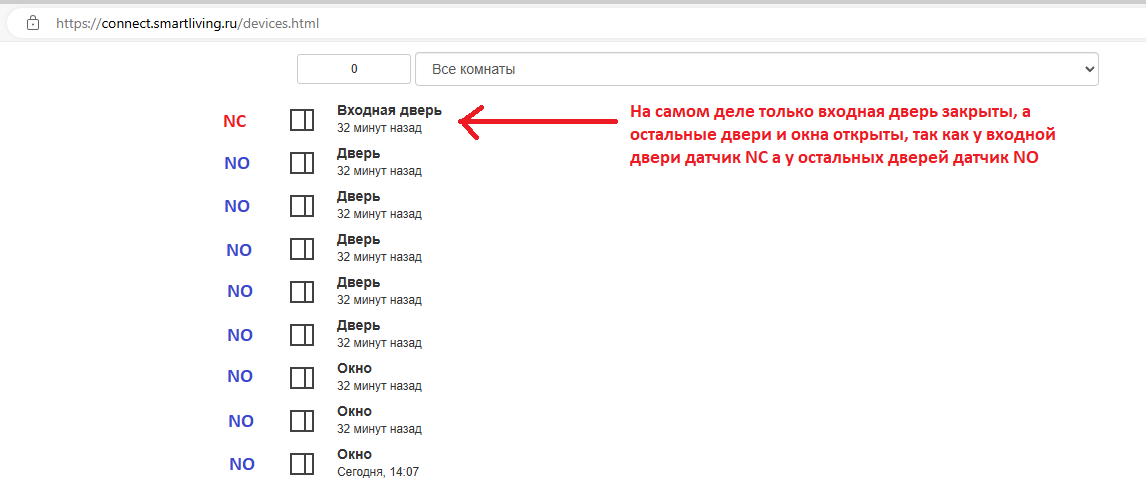The height and width of the screenshot is (492, 1146).
Task: View site info via the lock icon
Action: pyautogui.click(x=33, y=22)
